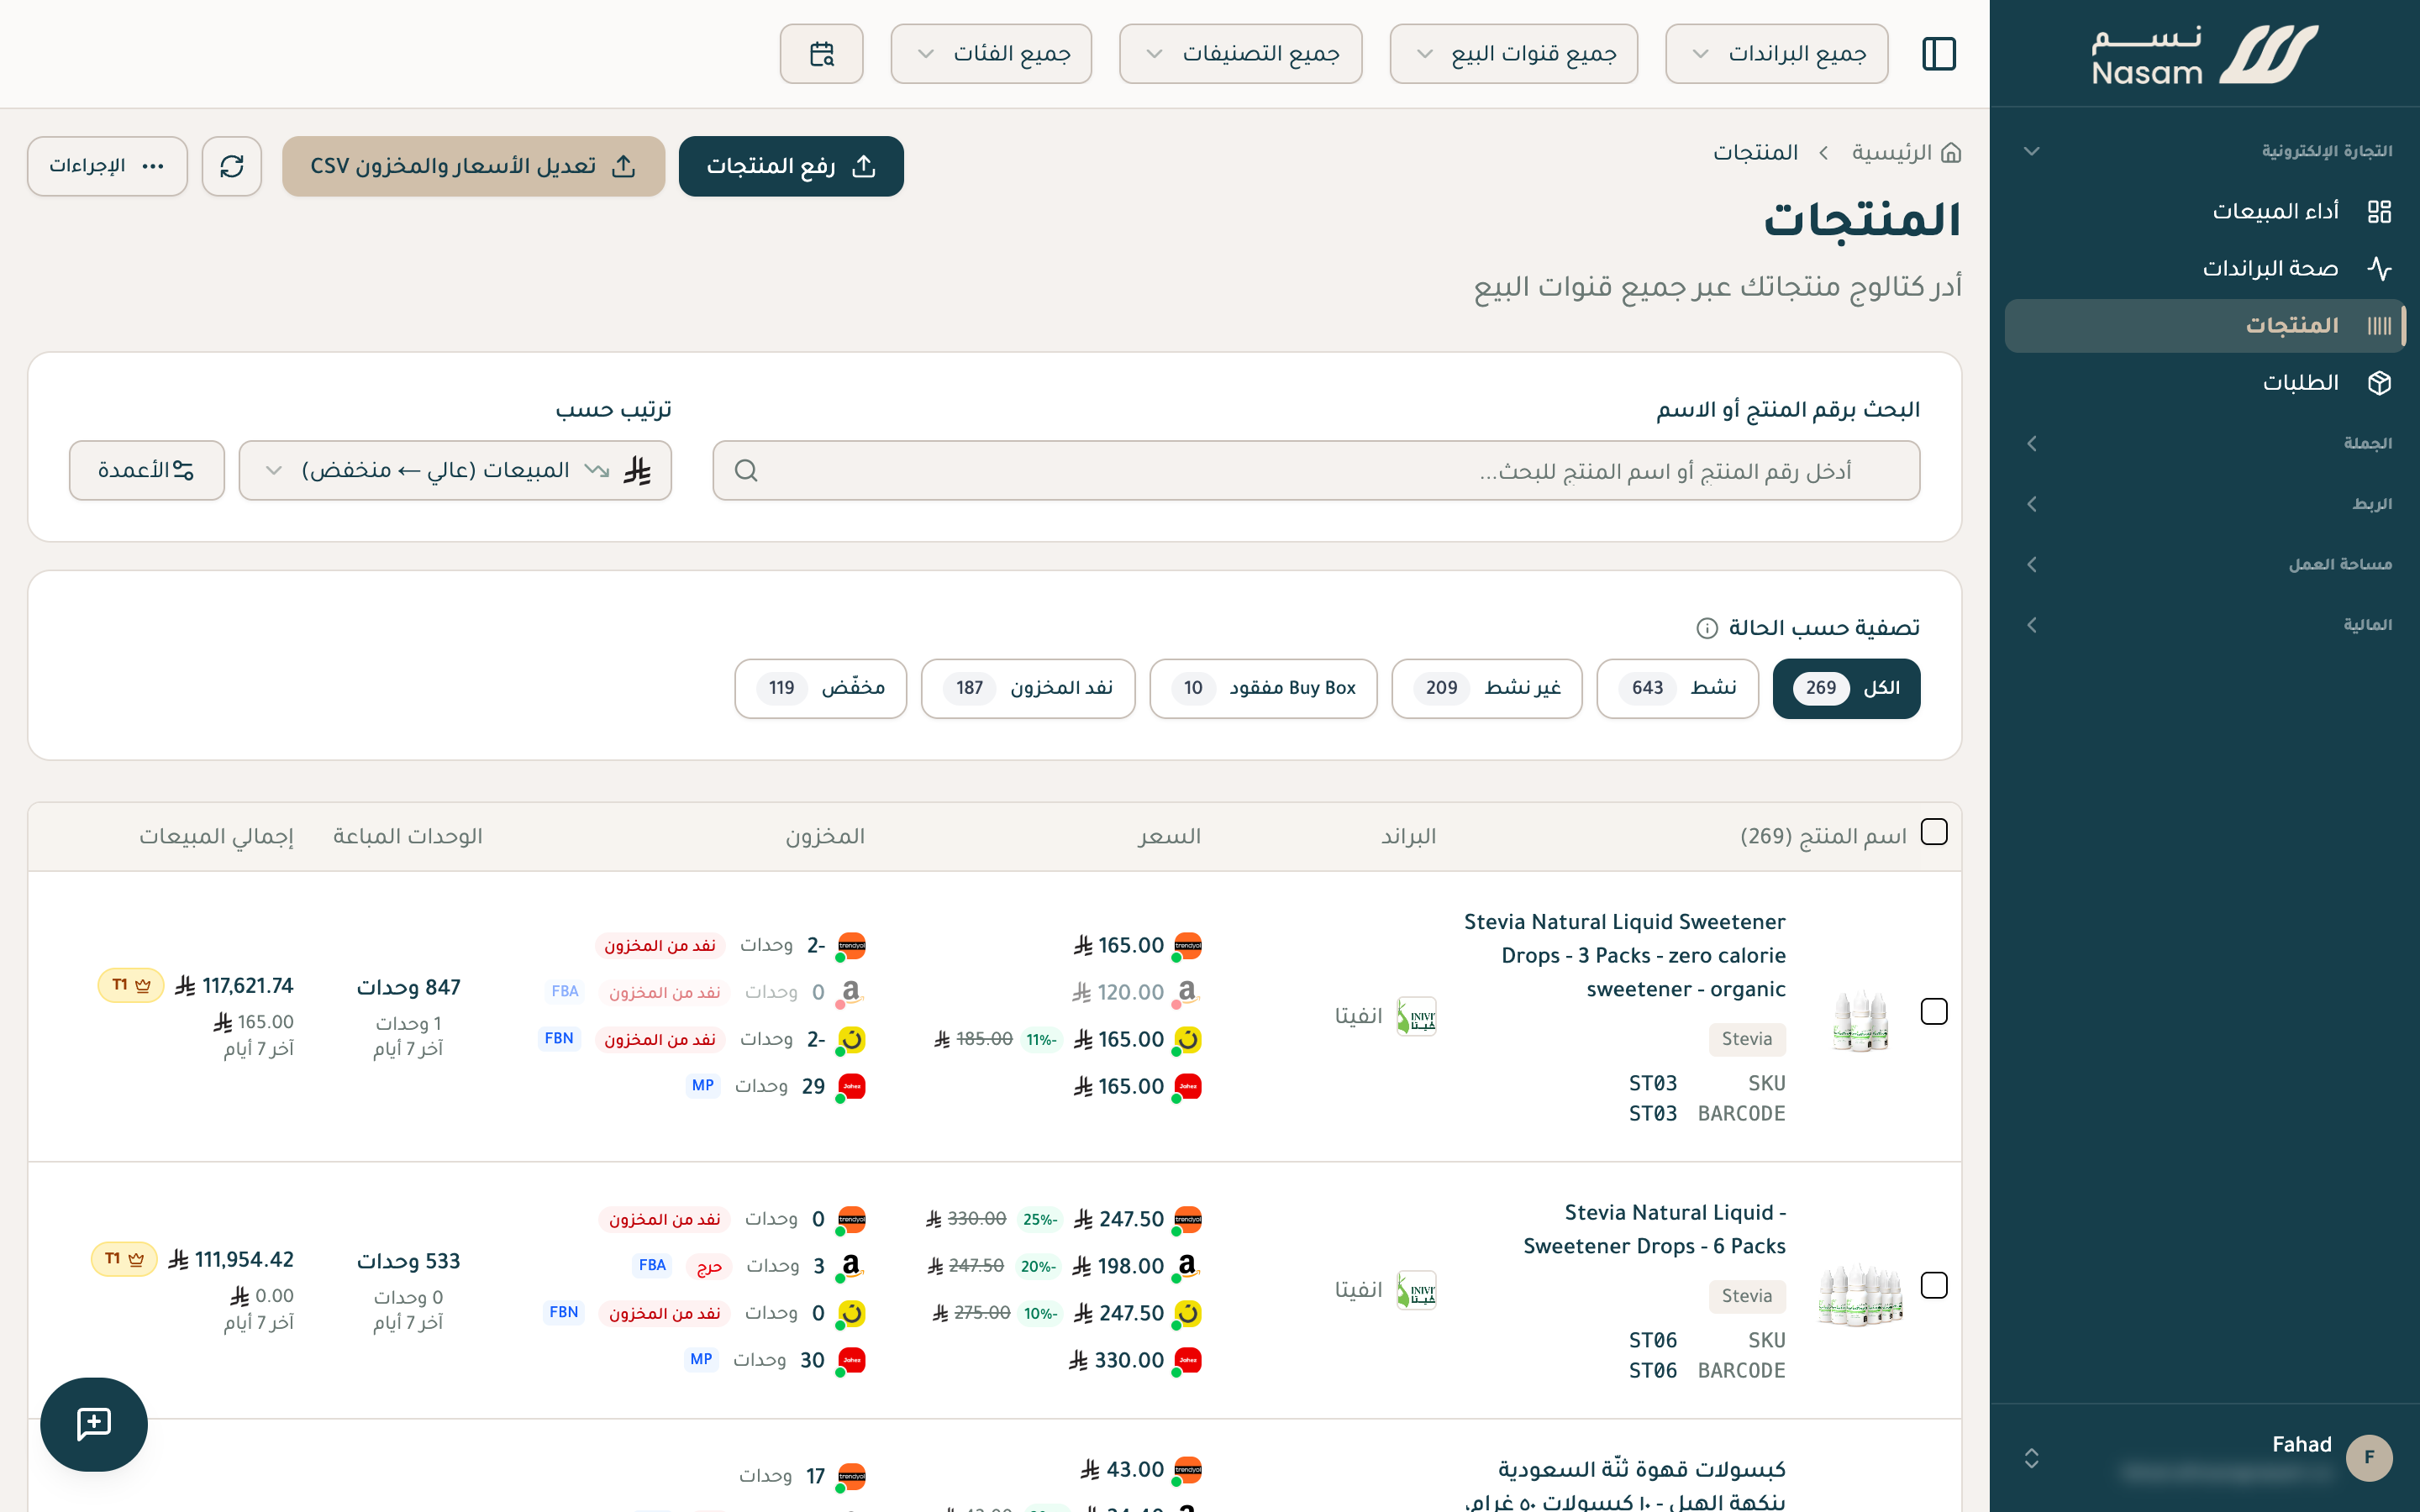Open the Fahad account switcher arrows

(x=2031, y=1458)
